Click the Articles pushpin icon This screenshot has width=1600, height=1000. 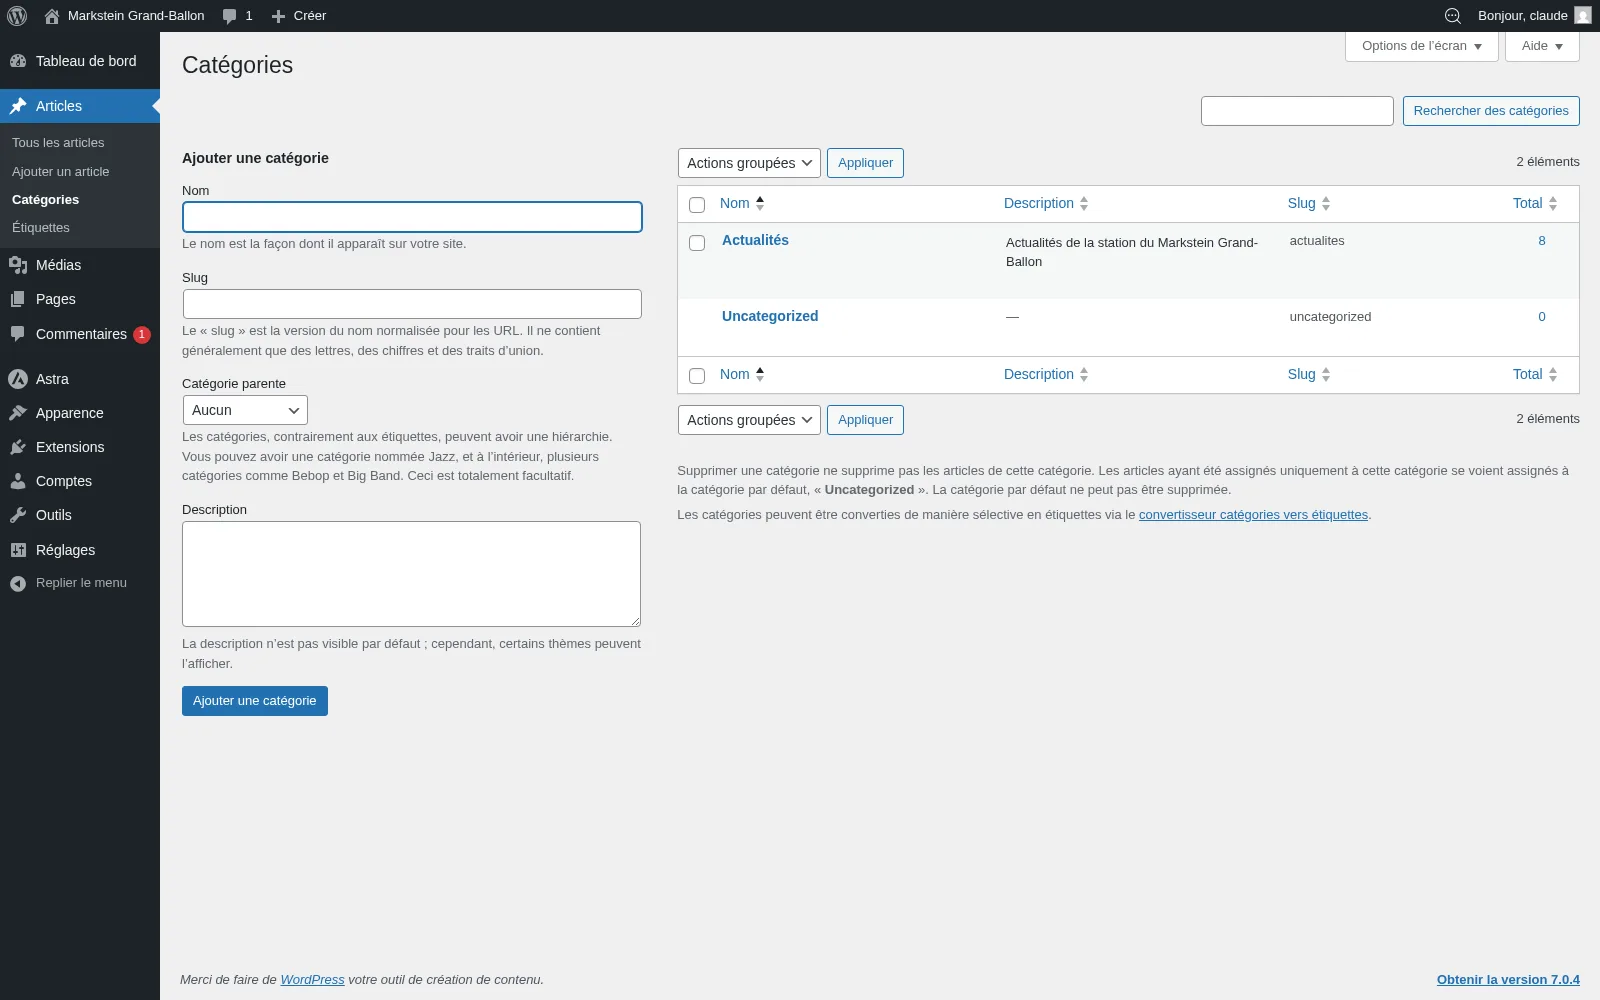pos(18,106)
